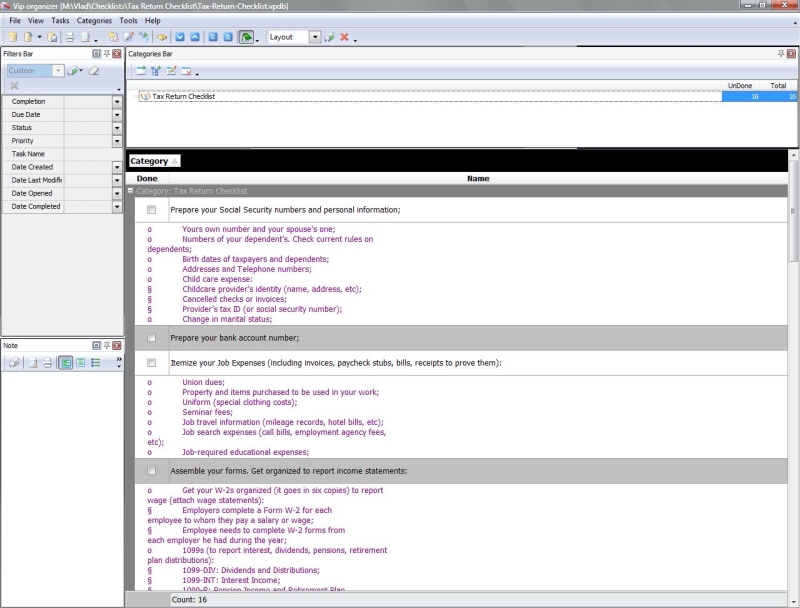800x608 pixels.
Task: Click the red X delete layout icon
Action: pos(344,37)
